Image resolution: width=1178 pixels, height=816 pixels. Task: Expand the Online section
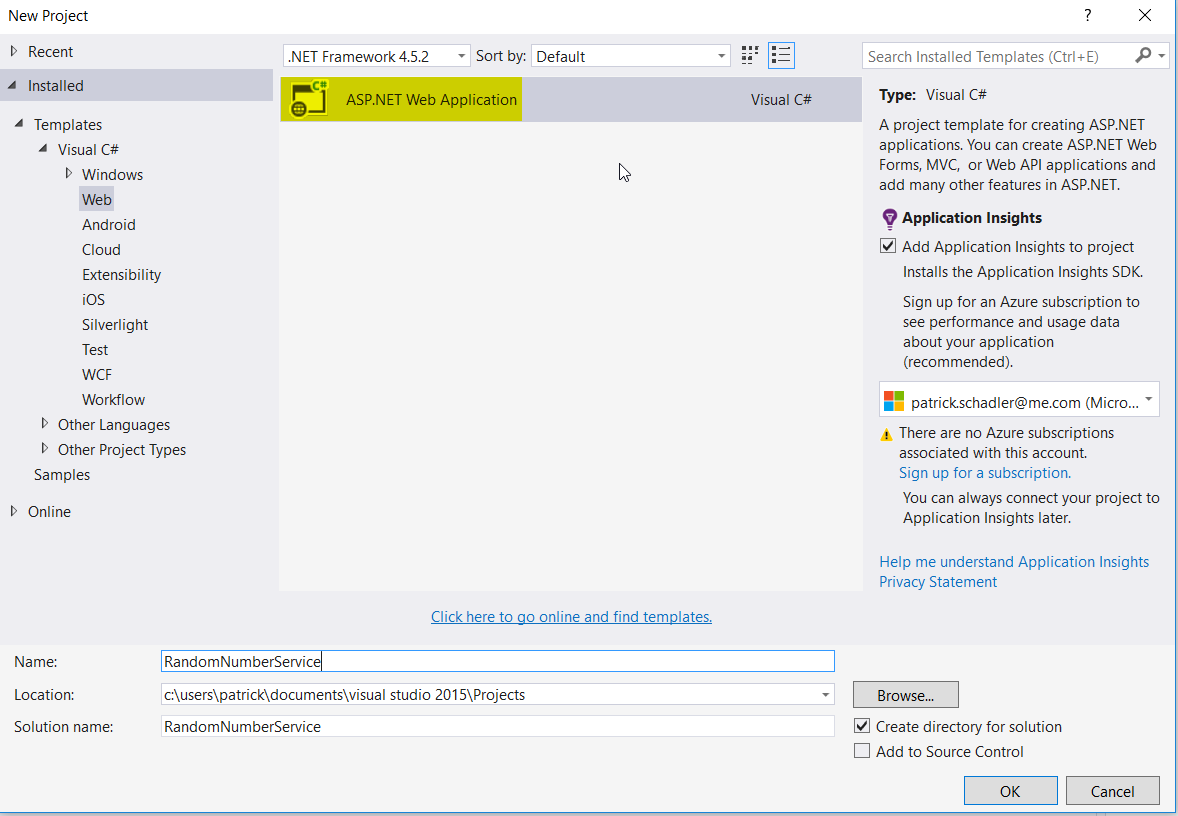point(14,511)
